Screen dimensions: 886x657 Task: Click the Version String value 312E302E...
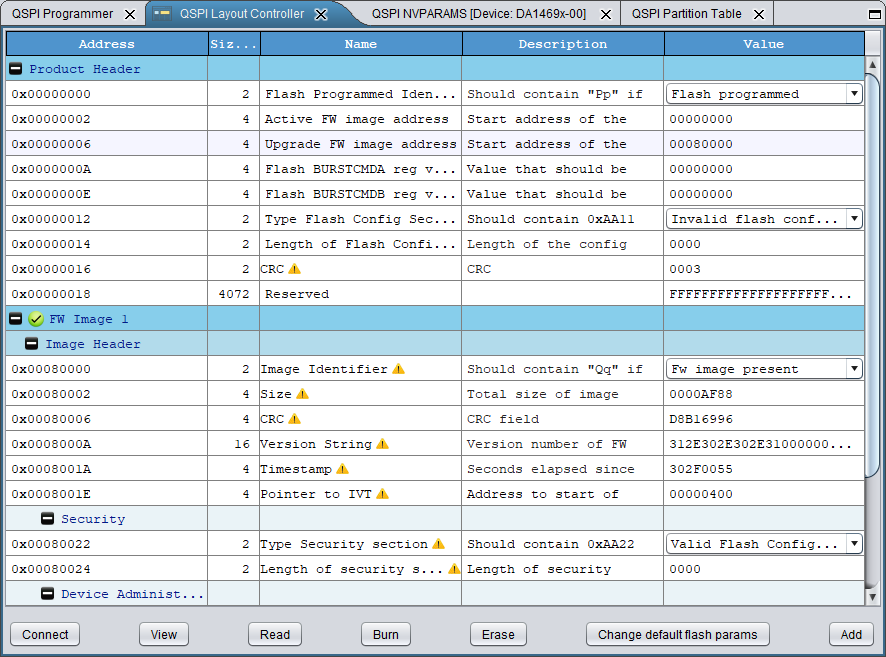click(x=764, y=444)
